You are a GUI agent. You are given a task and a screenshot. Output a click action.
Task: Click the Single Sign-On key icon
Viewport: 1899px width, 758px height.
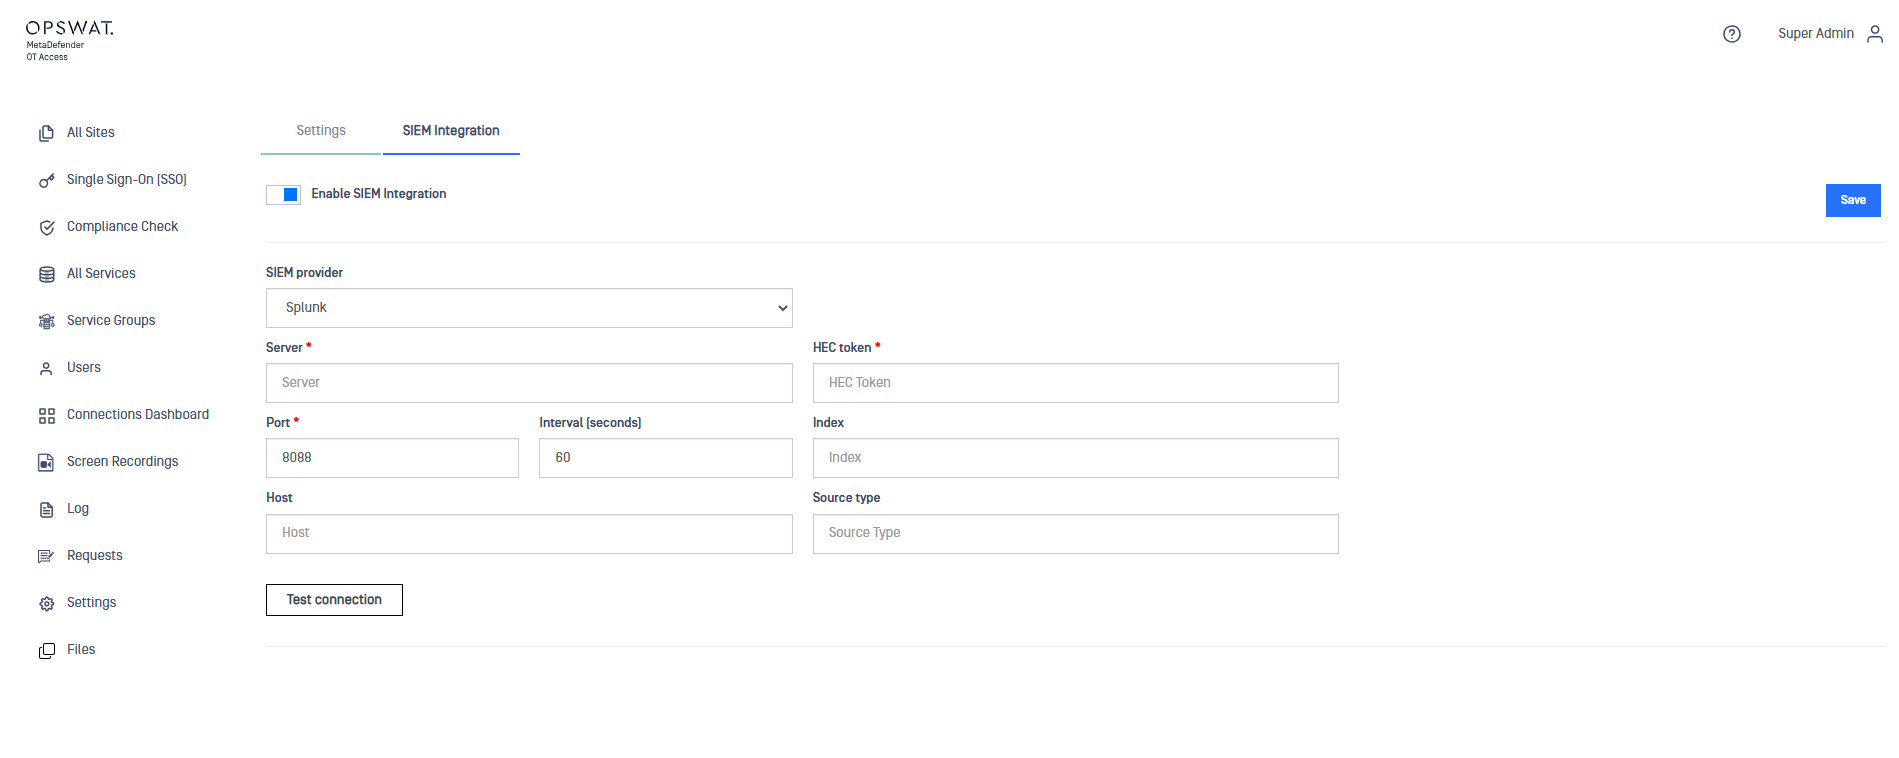coord(46,180)
